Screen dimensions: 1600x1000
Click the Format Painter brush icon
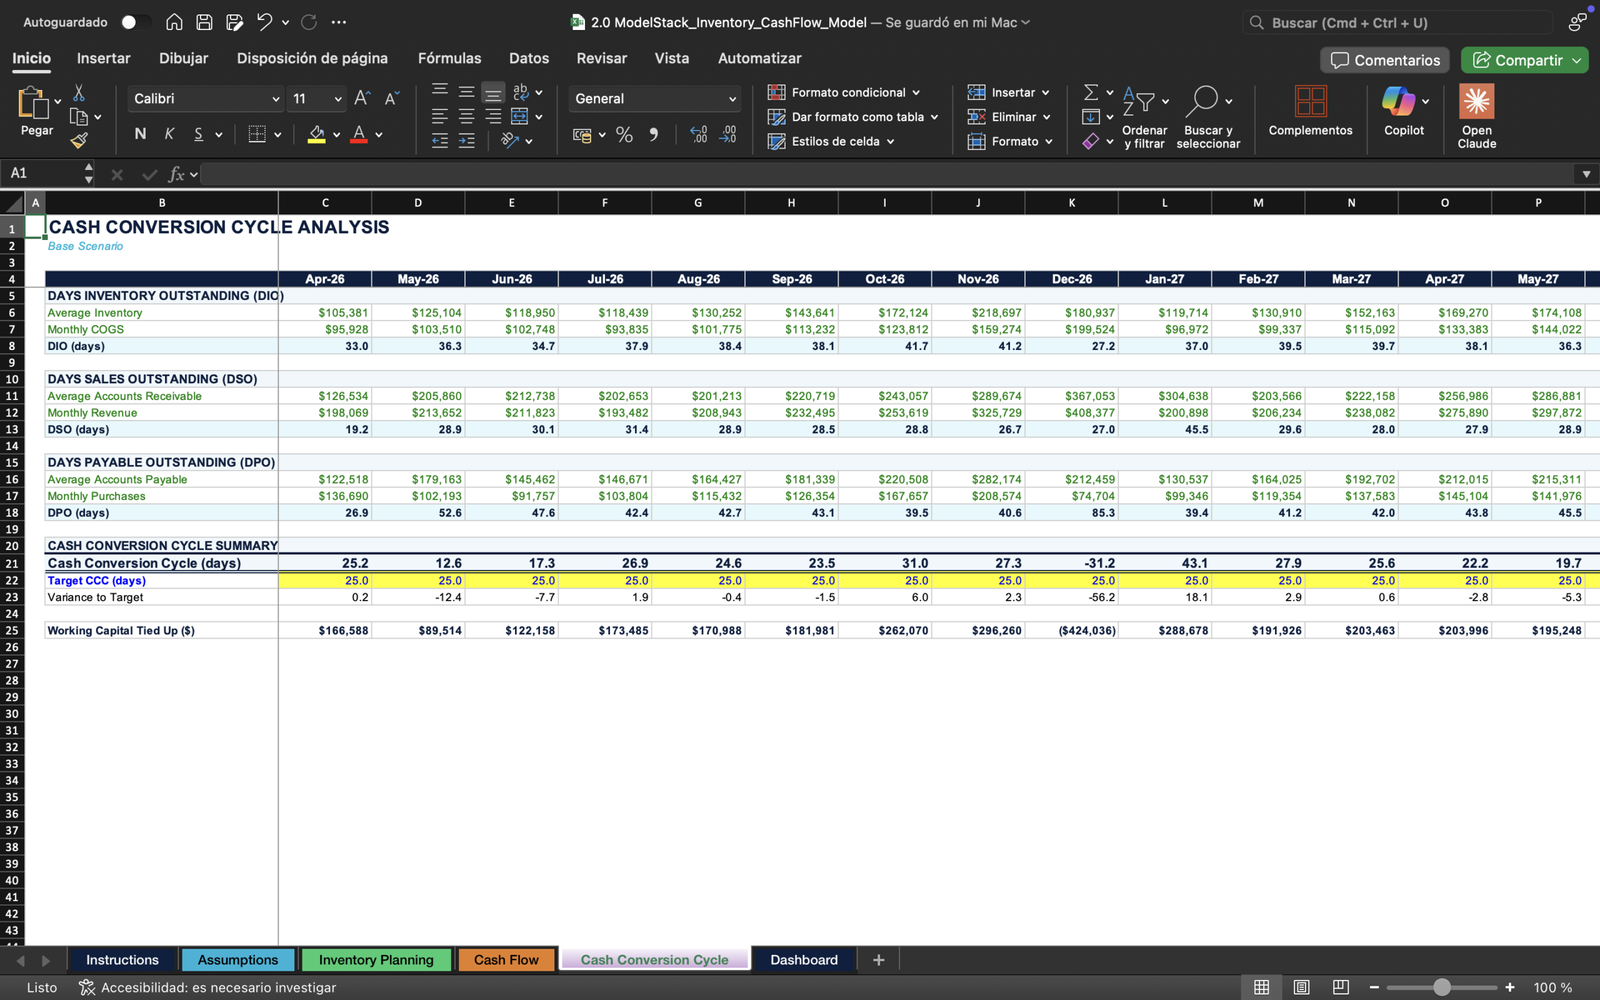pyautogui.click(x=79, y=141)
